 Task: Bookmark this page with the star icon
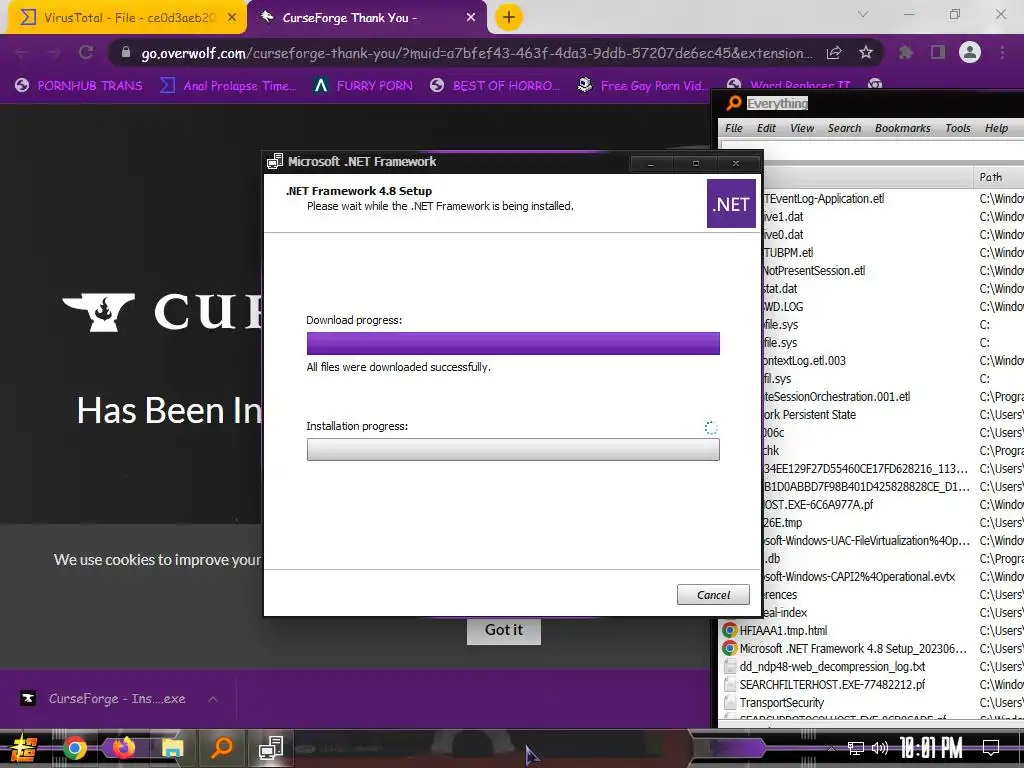(x=866, y=53)
